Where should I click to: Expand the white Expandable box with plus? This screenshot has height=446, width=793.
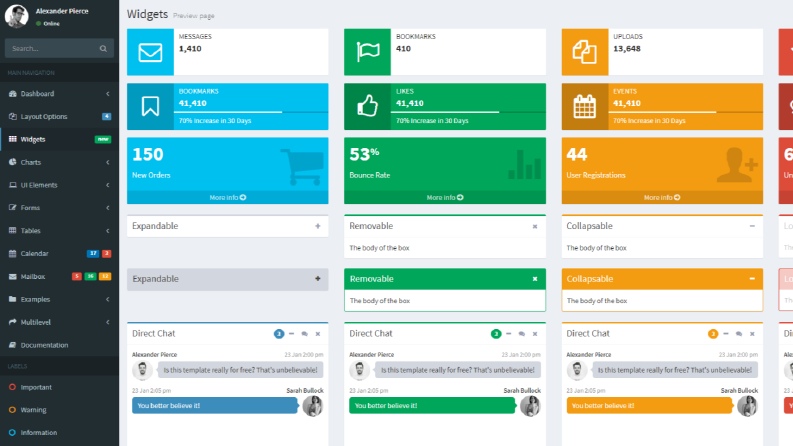pyautogui.click(x=318, y=226)
